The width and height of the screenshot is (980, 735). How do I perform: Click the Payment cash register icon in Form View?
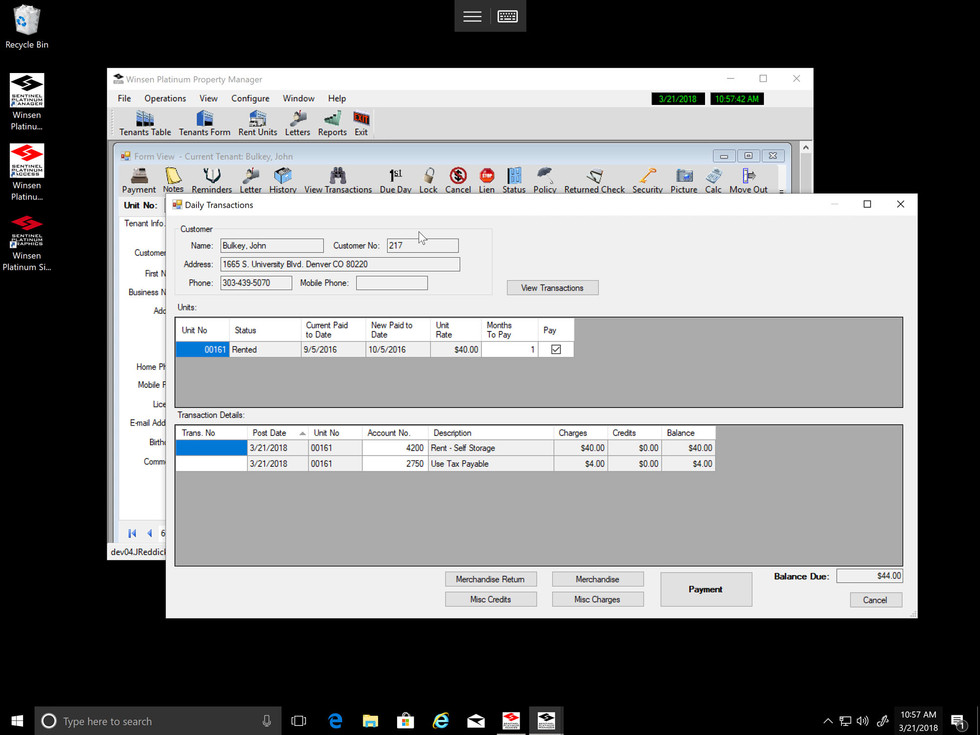[139, 181]
